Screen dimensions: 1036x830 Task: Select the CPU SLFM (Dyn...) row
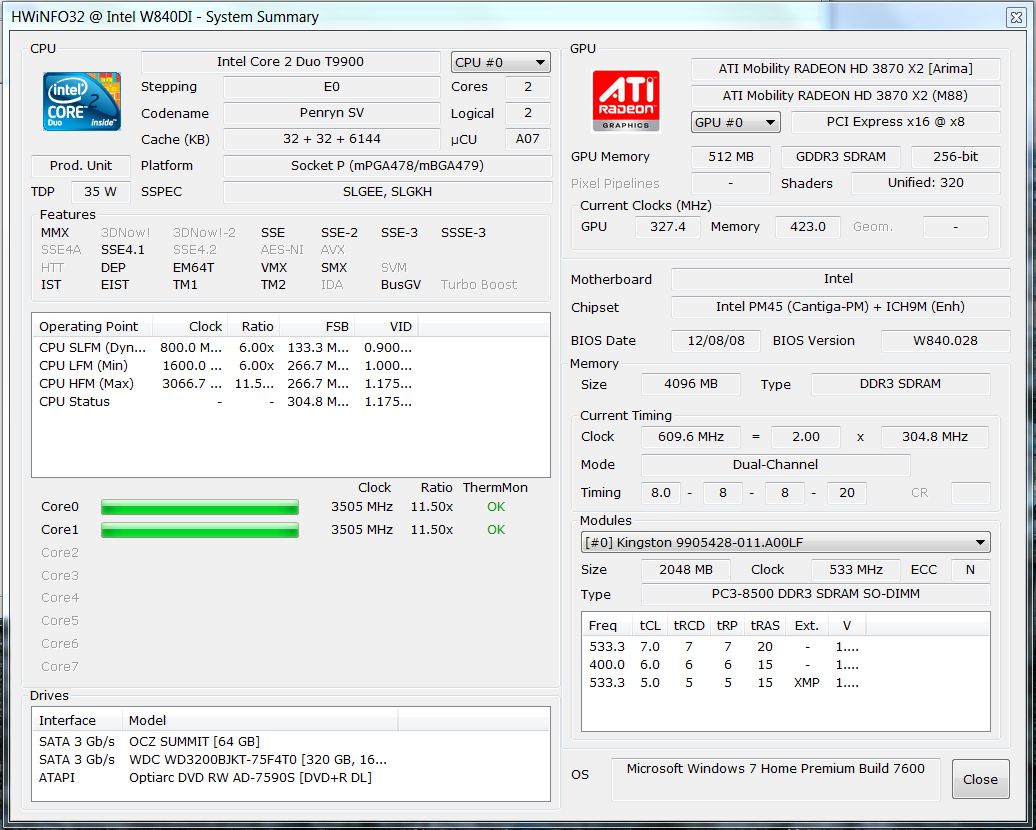pyautogui.click(x=225, y=348)
